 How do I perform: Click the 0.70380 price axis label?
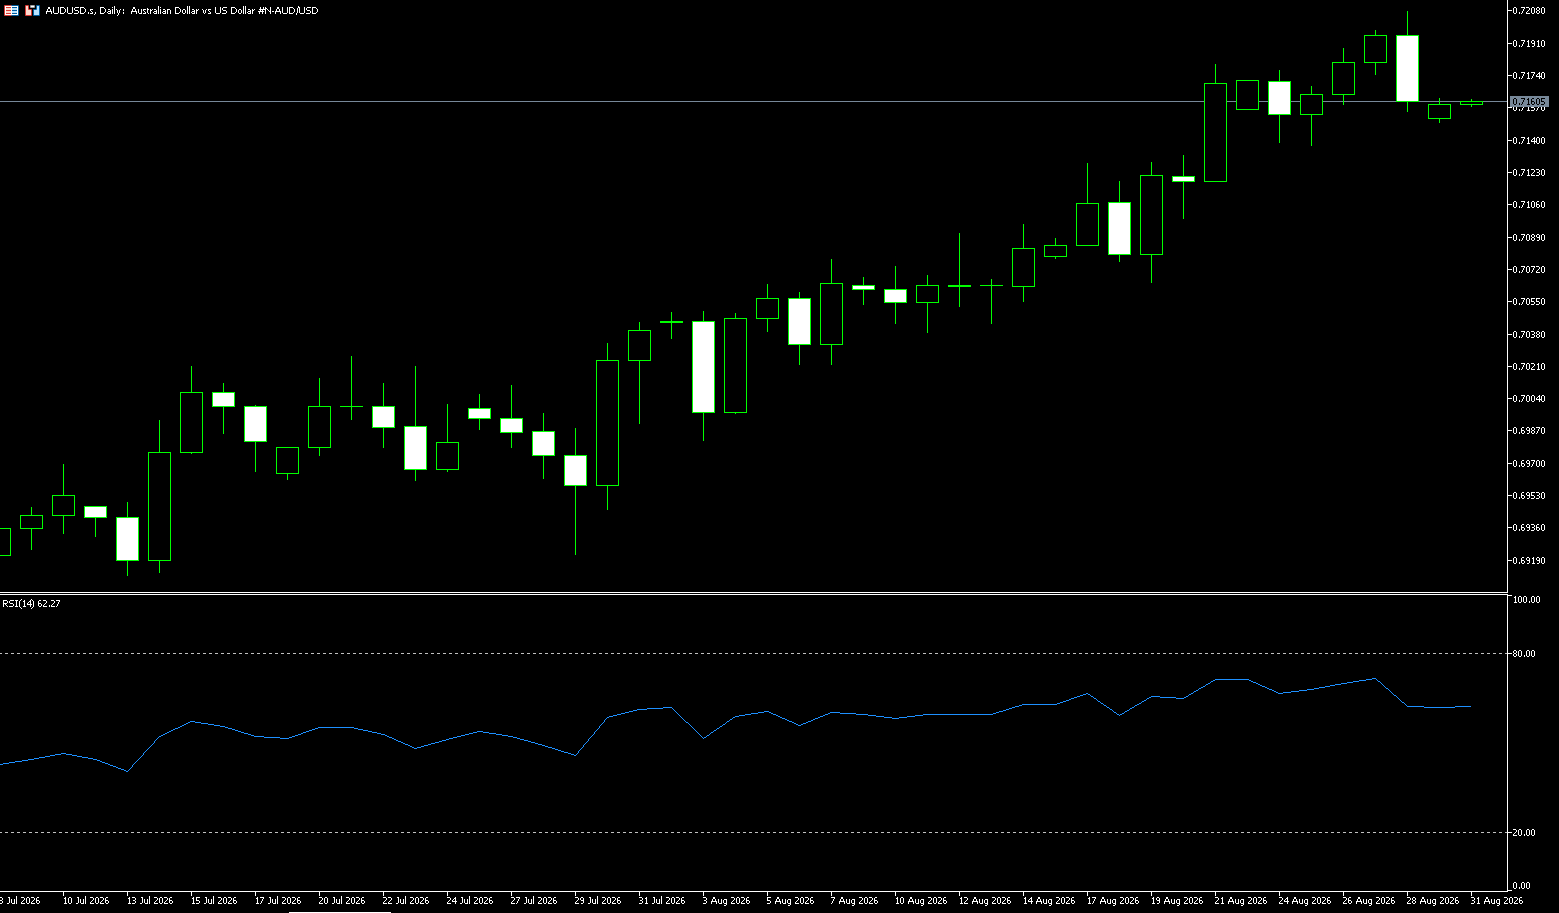click(1531, 335)
